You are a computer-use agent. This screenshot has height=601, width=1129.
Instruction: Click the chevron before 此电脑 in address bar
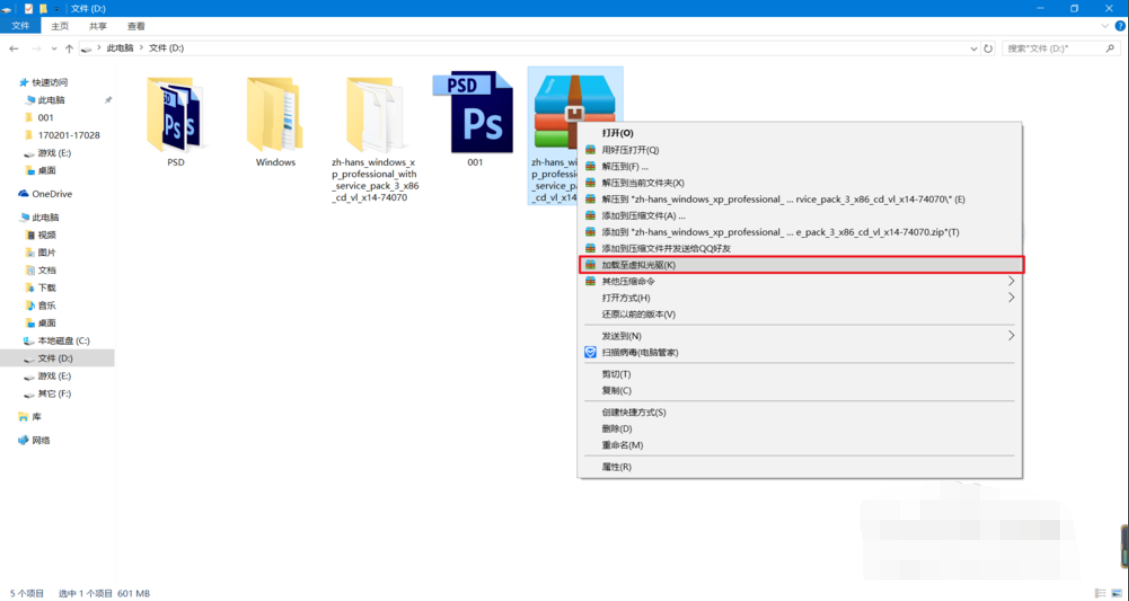click(99, 48)
